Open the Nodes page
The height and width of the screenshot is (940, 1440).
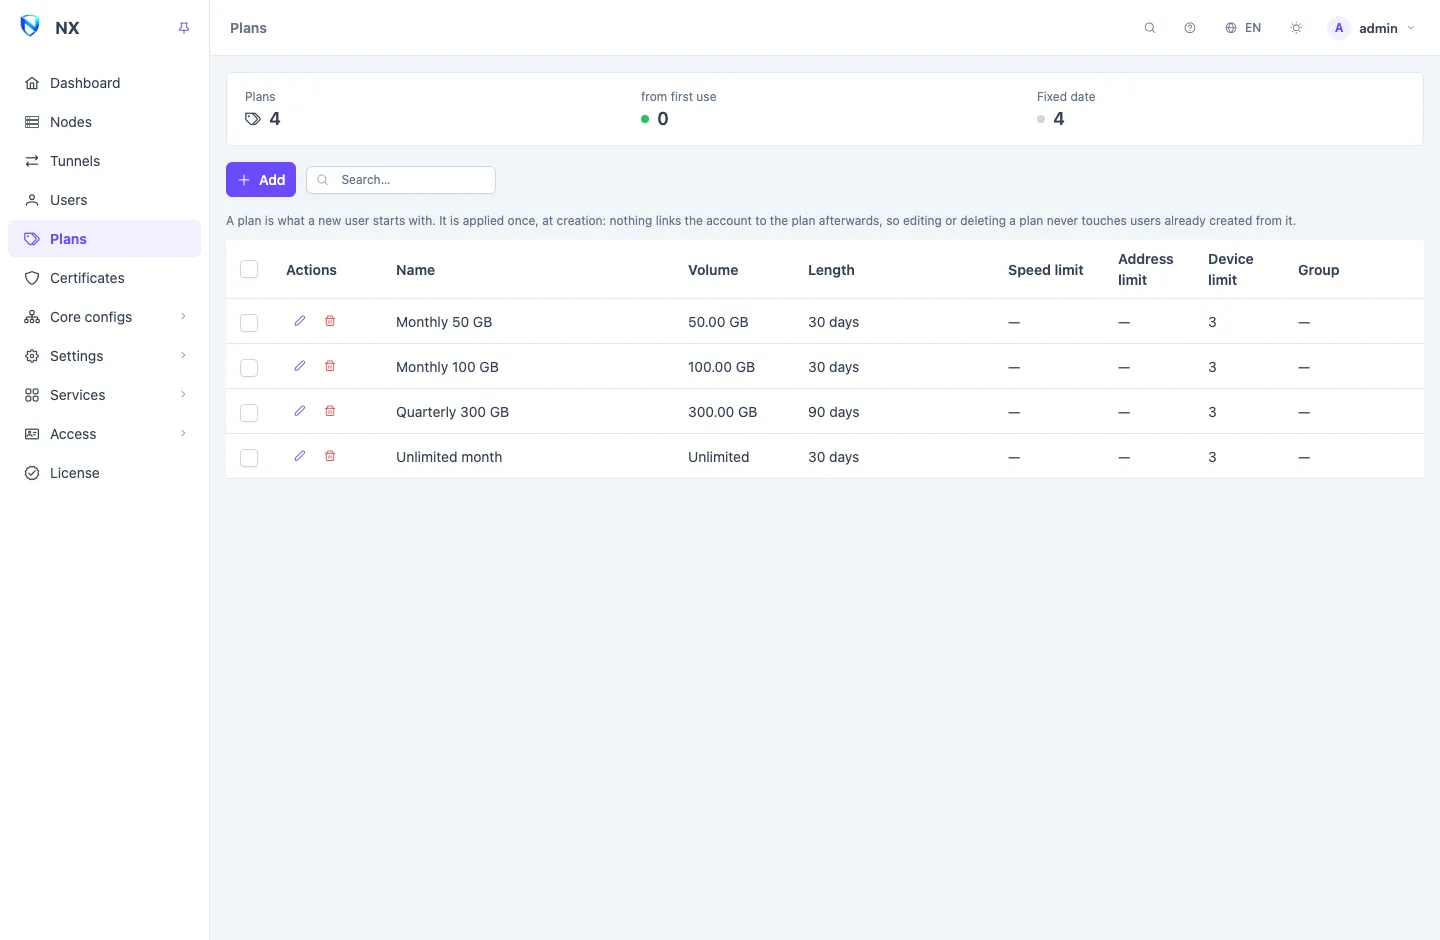[105, 122]
